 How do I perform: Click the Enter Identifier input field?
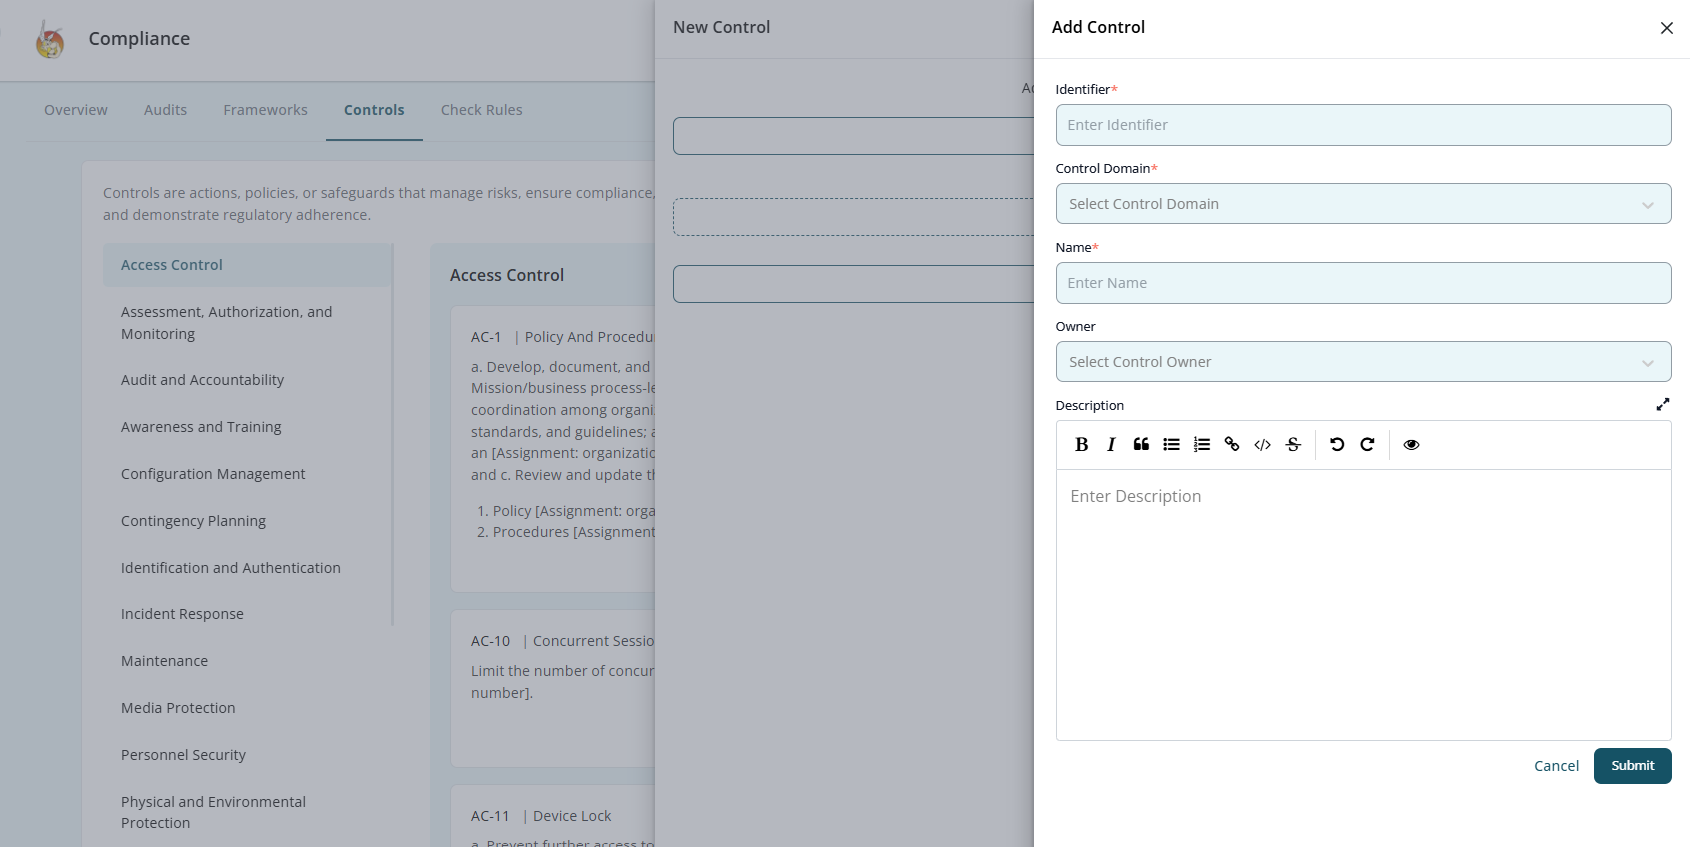(1362, 125)
